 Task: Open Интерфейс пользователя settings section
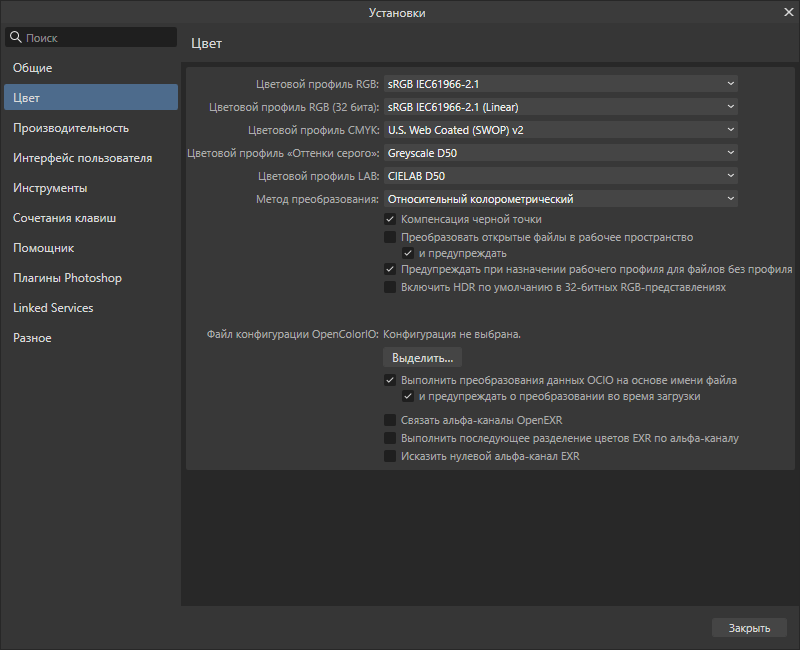coord(82,158)
